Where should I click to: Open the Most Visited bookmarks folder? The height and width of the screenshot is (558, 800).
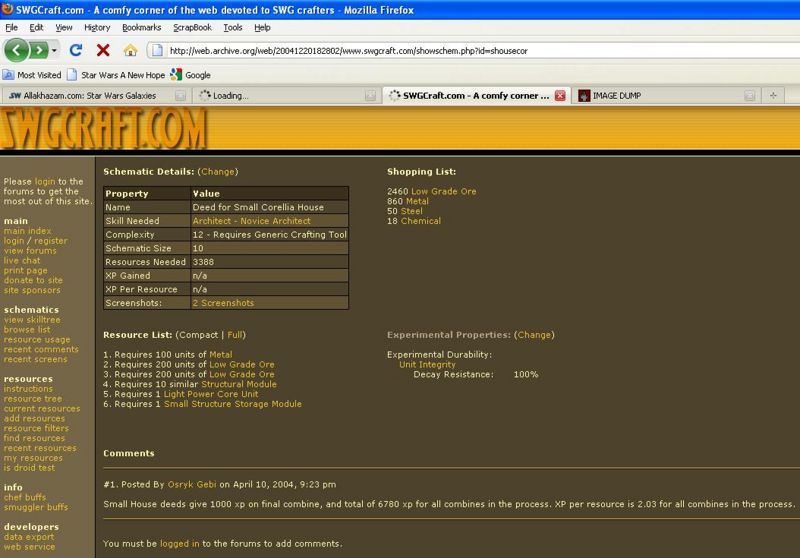click(32, 75)
